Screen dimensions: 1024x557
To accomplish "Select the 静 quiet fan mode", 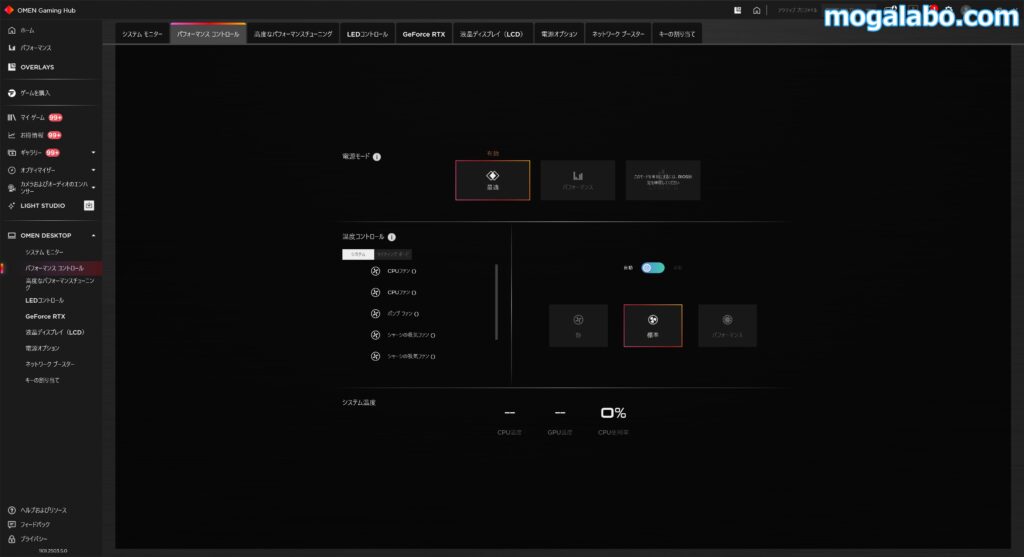I will pyautogui.click(x=578, y=325).
